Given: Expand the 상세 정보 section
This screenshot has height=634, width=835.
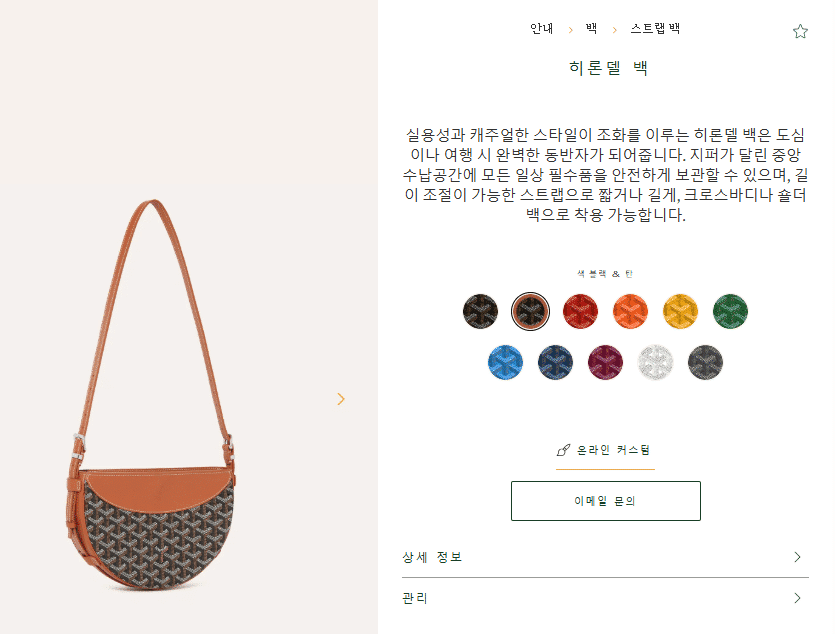Looking at the screenshot, I should point(605,557).
